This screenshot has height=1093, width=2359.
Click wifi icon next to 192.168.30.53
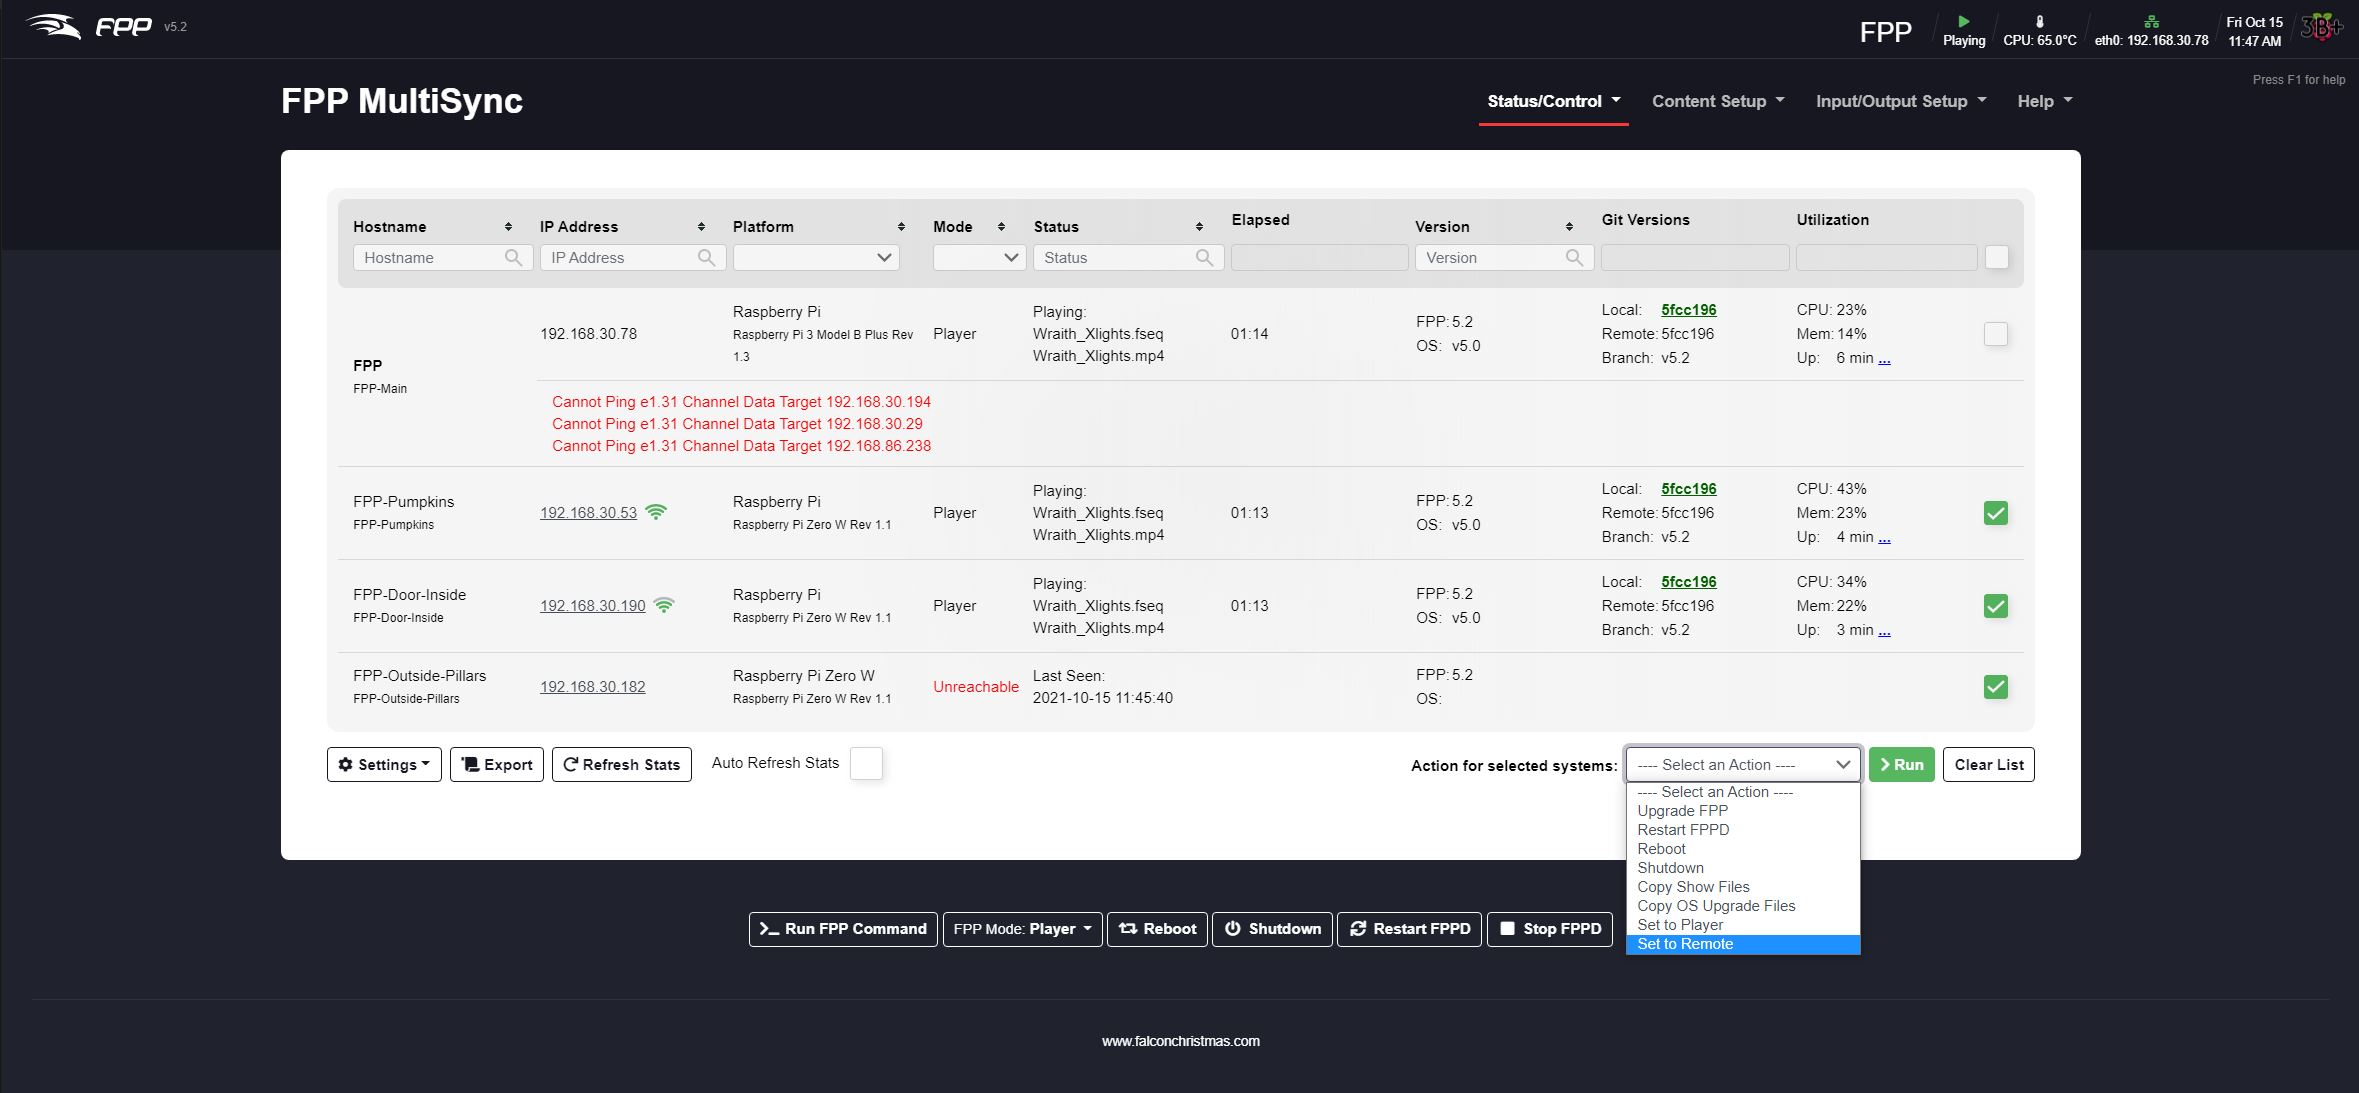(x=656, y=512)
